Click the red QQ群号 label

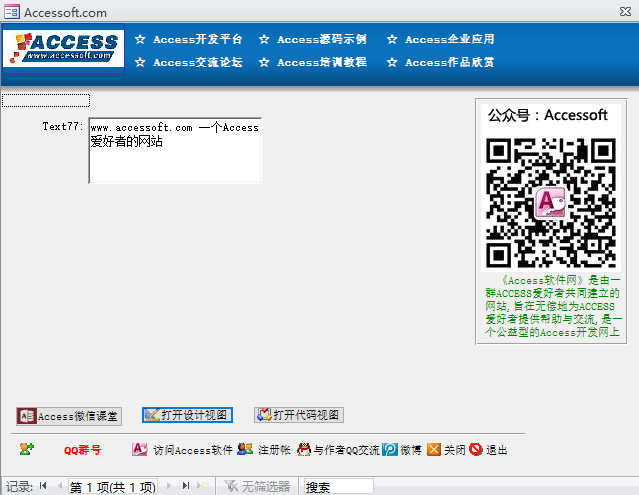82,450
